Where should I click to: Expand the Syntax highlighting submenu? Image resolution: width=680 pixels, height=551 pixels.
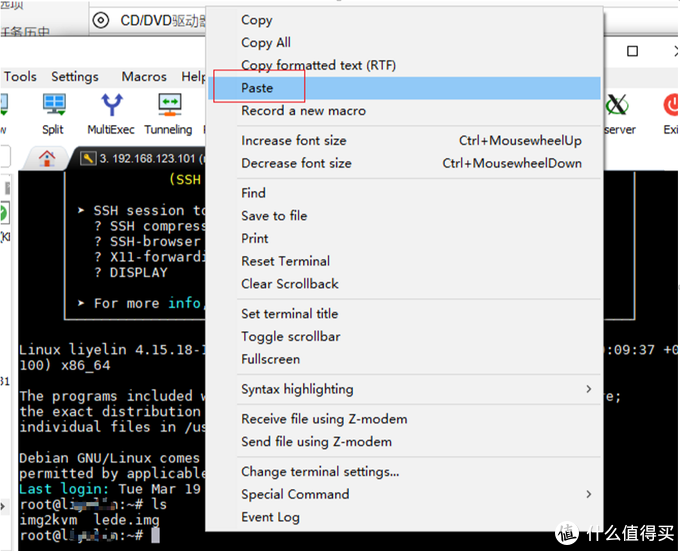coord(404,389)
